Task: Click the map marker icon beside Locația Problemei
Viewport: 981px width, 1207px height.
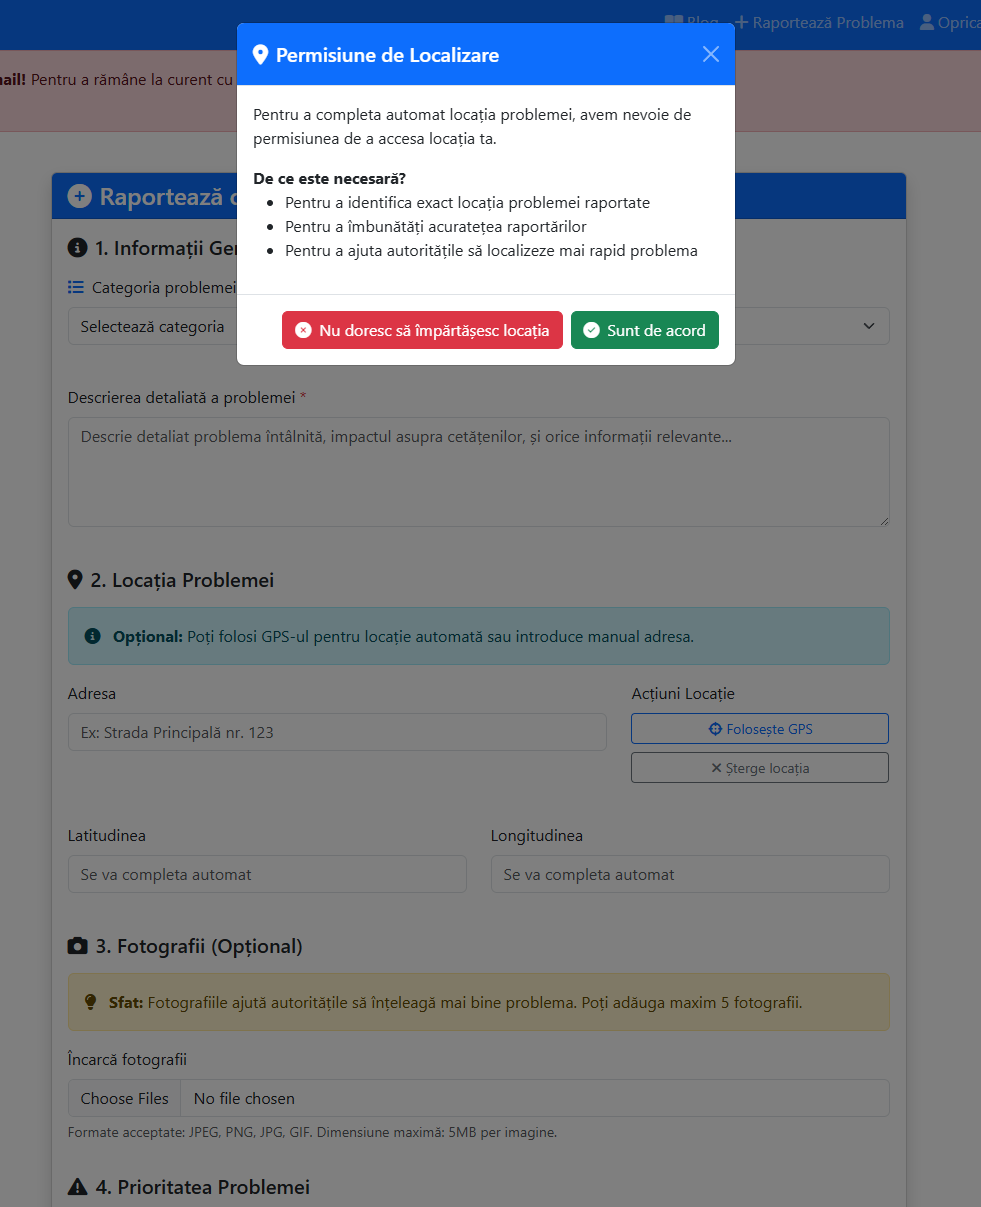Action: [x=75, y=580]
